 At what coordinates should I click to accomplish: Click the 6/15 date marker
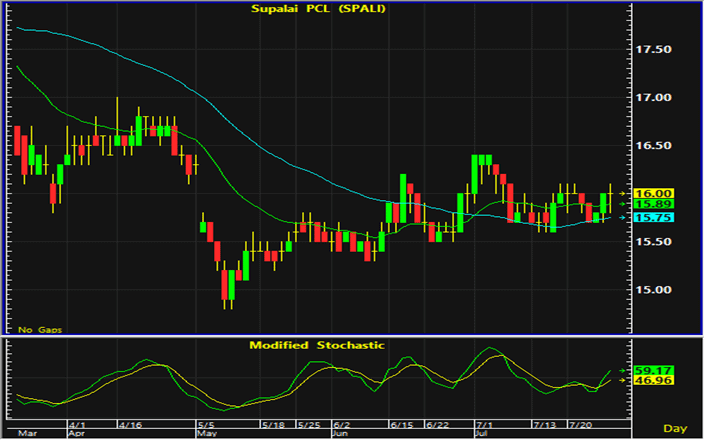(x=401, y=425)
